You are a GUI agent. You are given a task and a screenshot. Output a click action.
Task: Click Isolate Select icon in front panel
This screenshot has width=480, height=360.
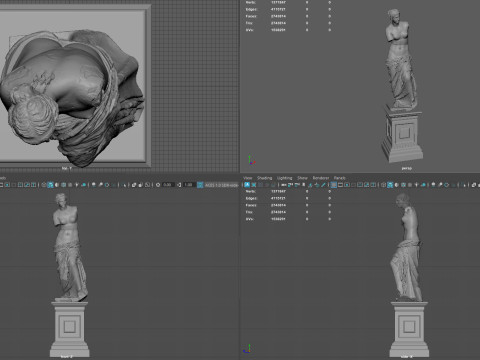pos(124,185)
